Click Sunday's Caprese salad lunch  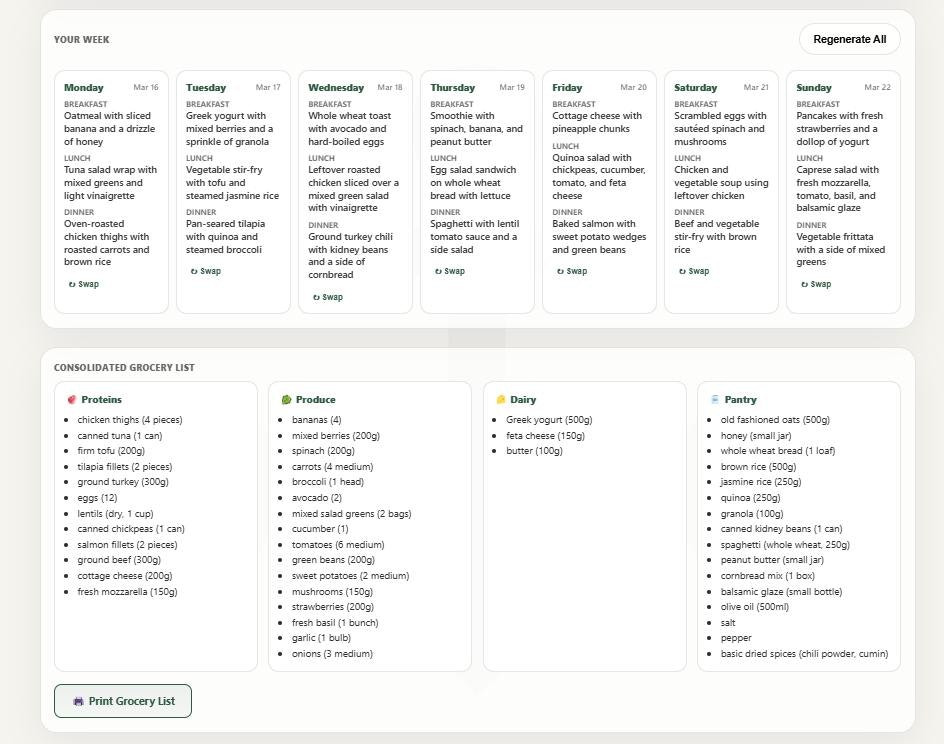point(837,189)
